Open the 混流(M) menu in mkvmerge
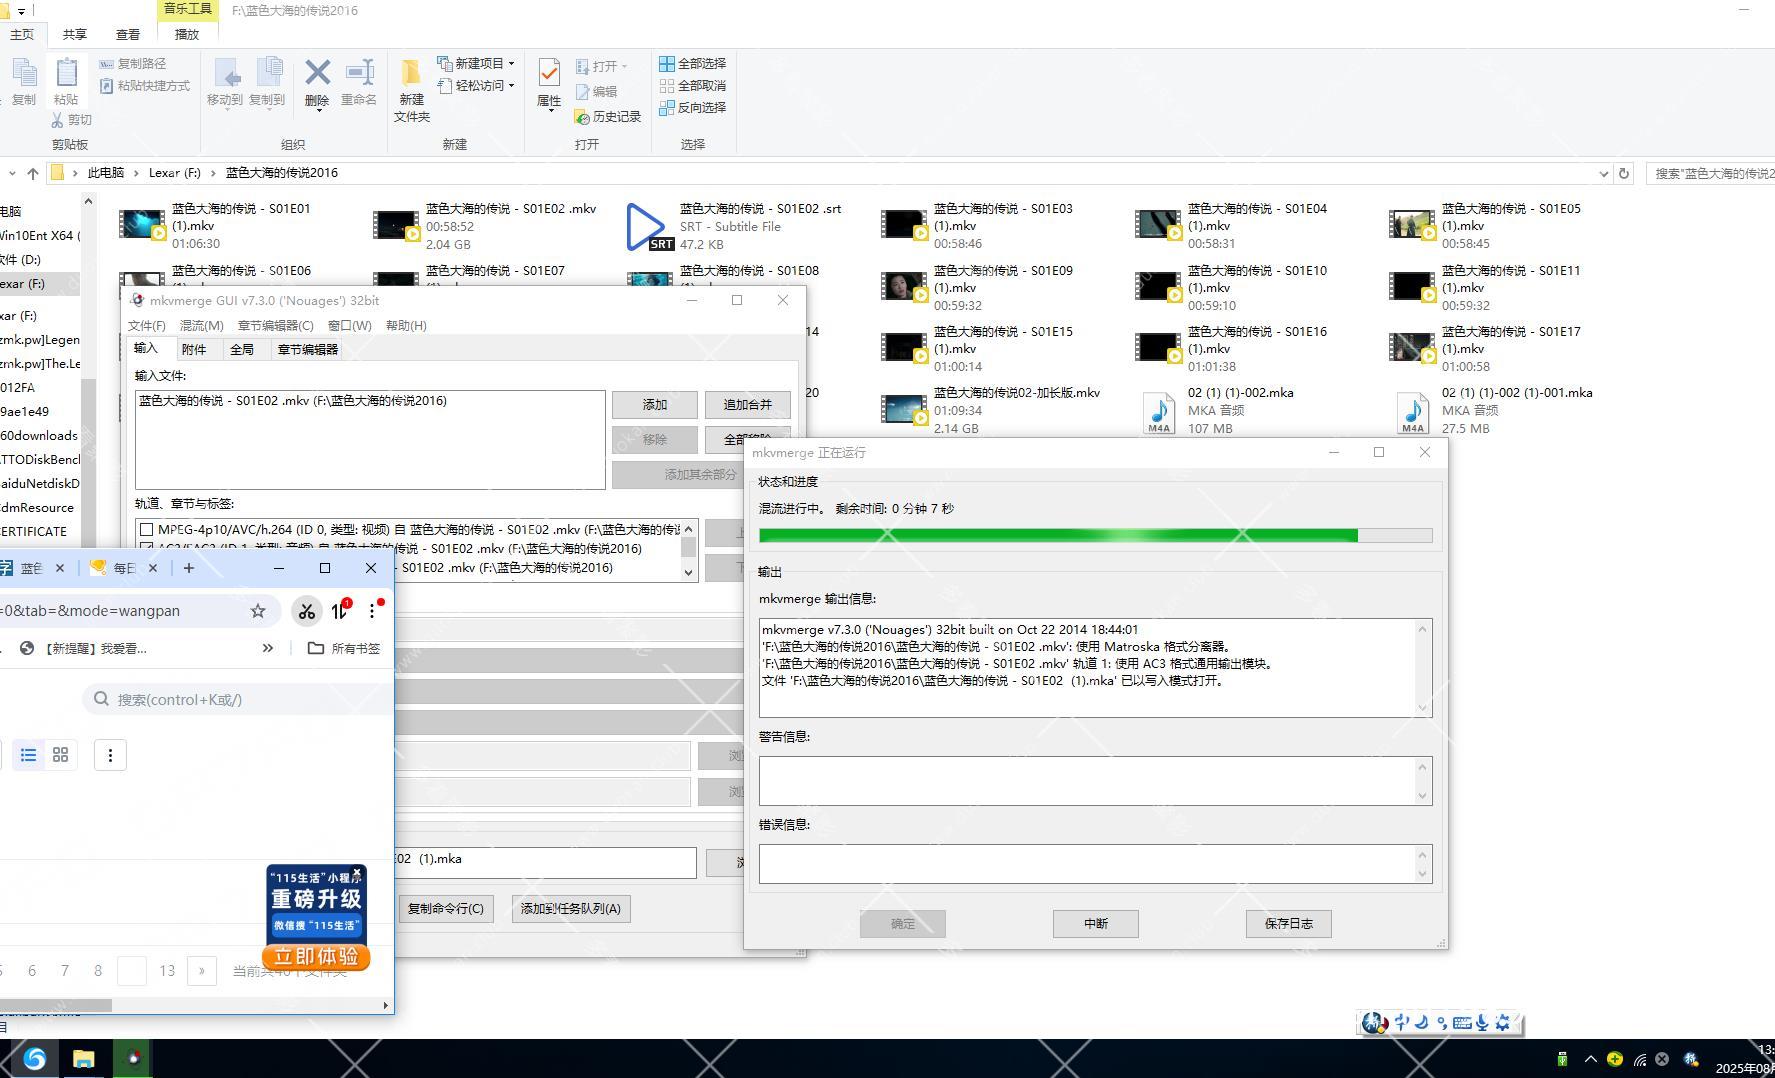The height and width of the screenshot is (1078, 1775). 201,326
